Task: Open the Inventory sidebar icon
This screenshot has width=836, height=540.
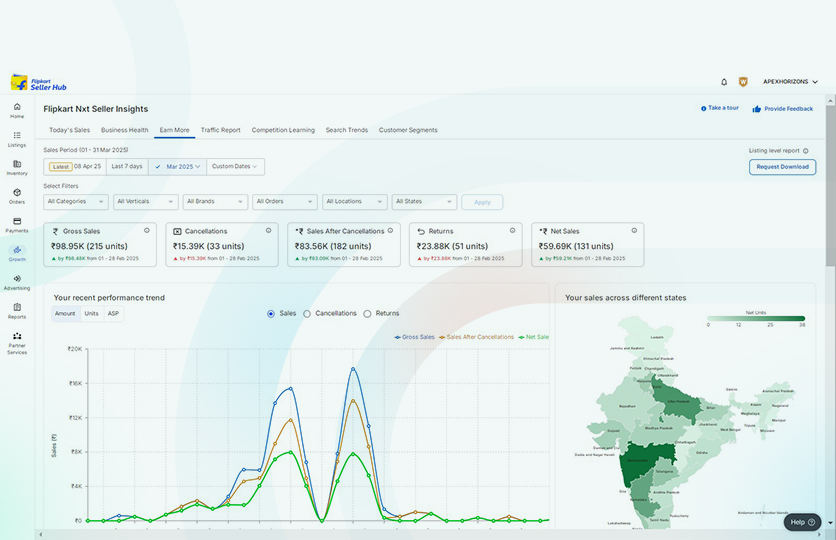Action: 17,167
